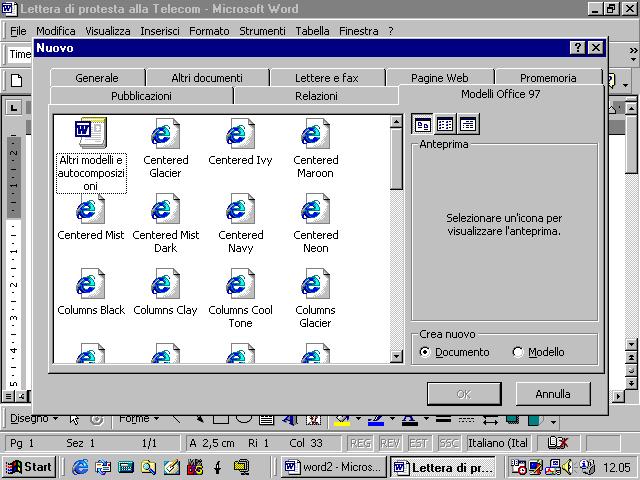Apply yellow Fill Color swatch button
Screen dimensions: 640x480
point(342,420)
